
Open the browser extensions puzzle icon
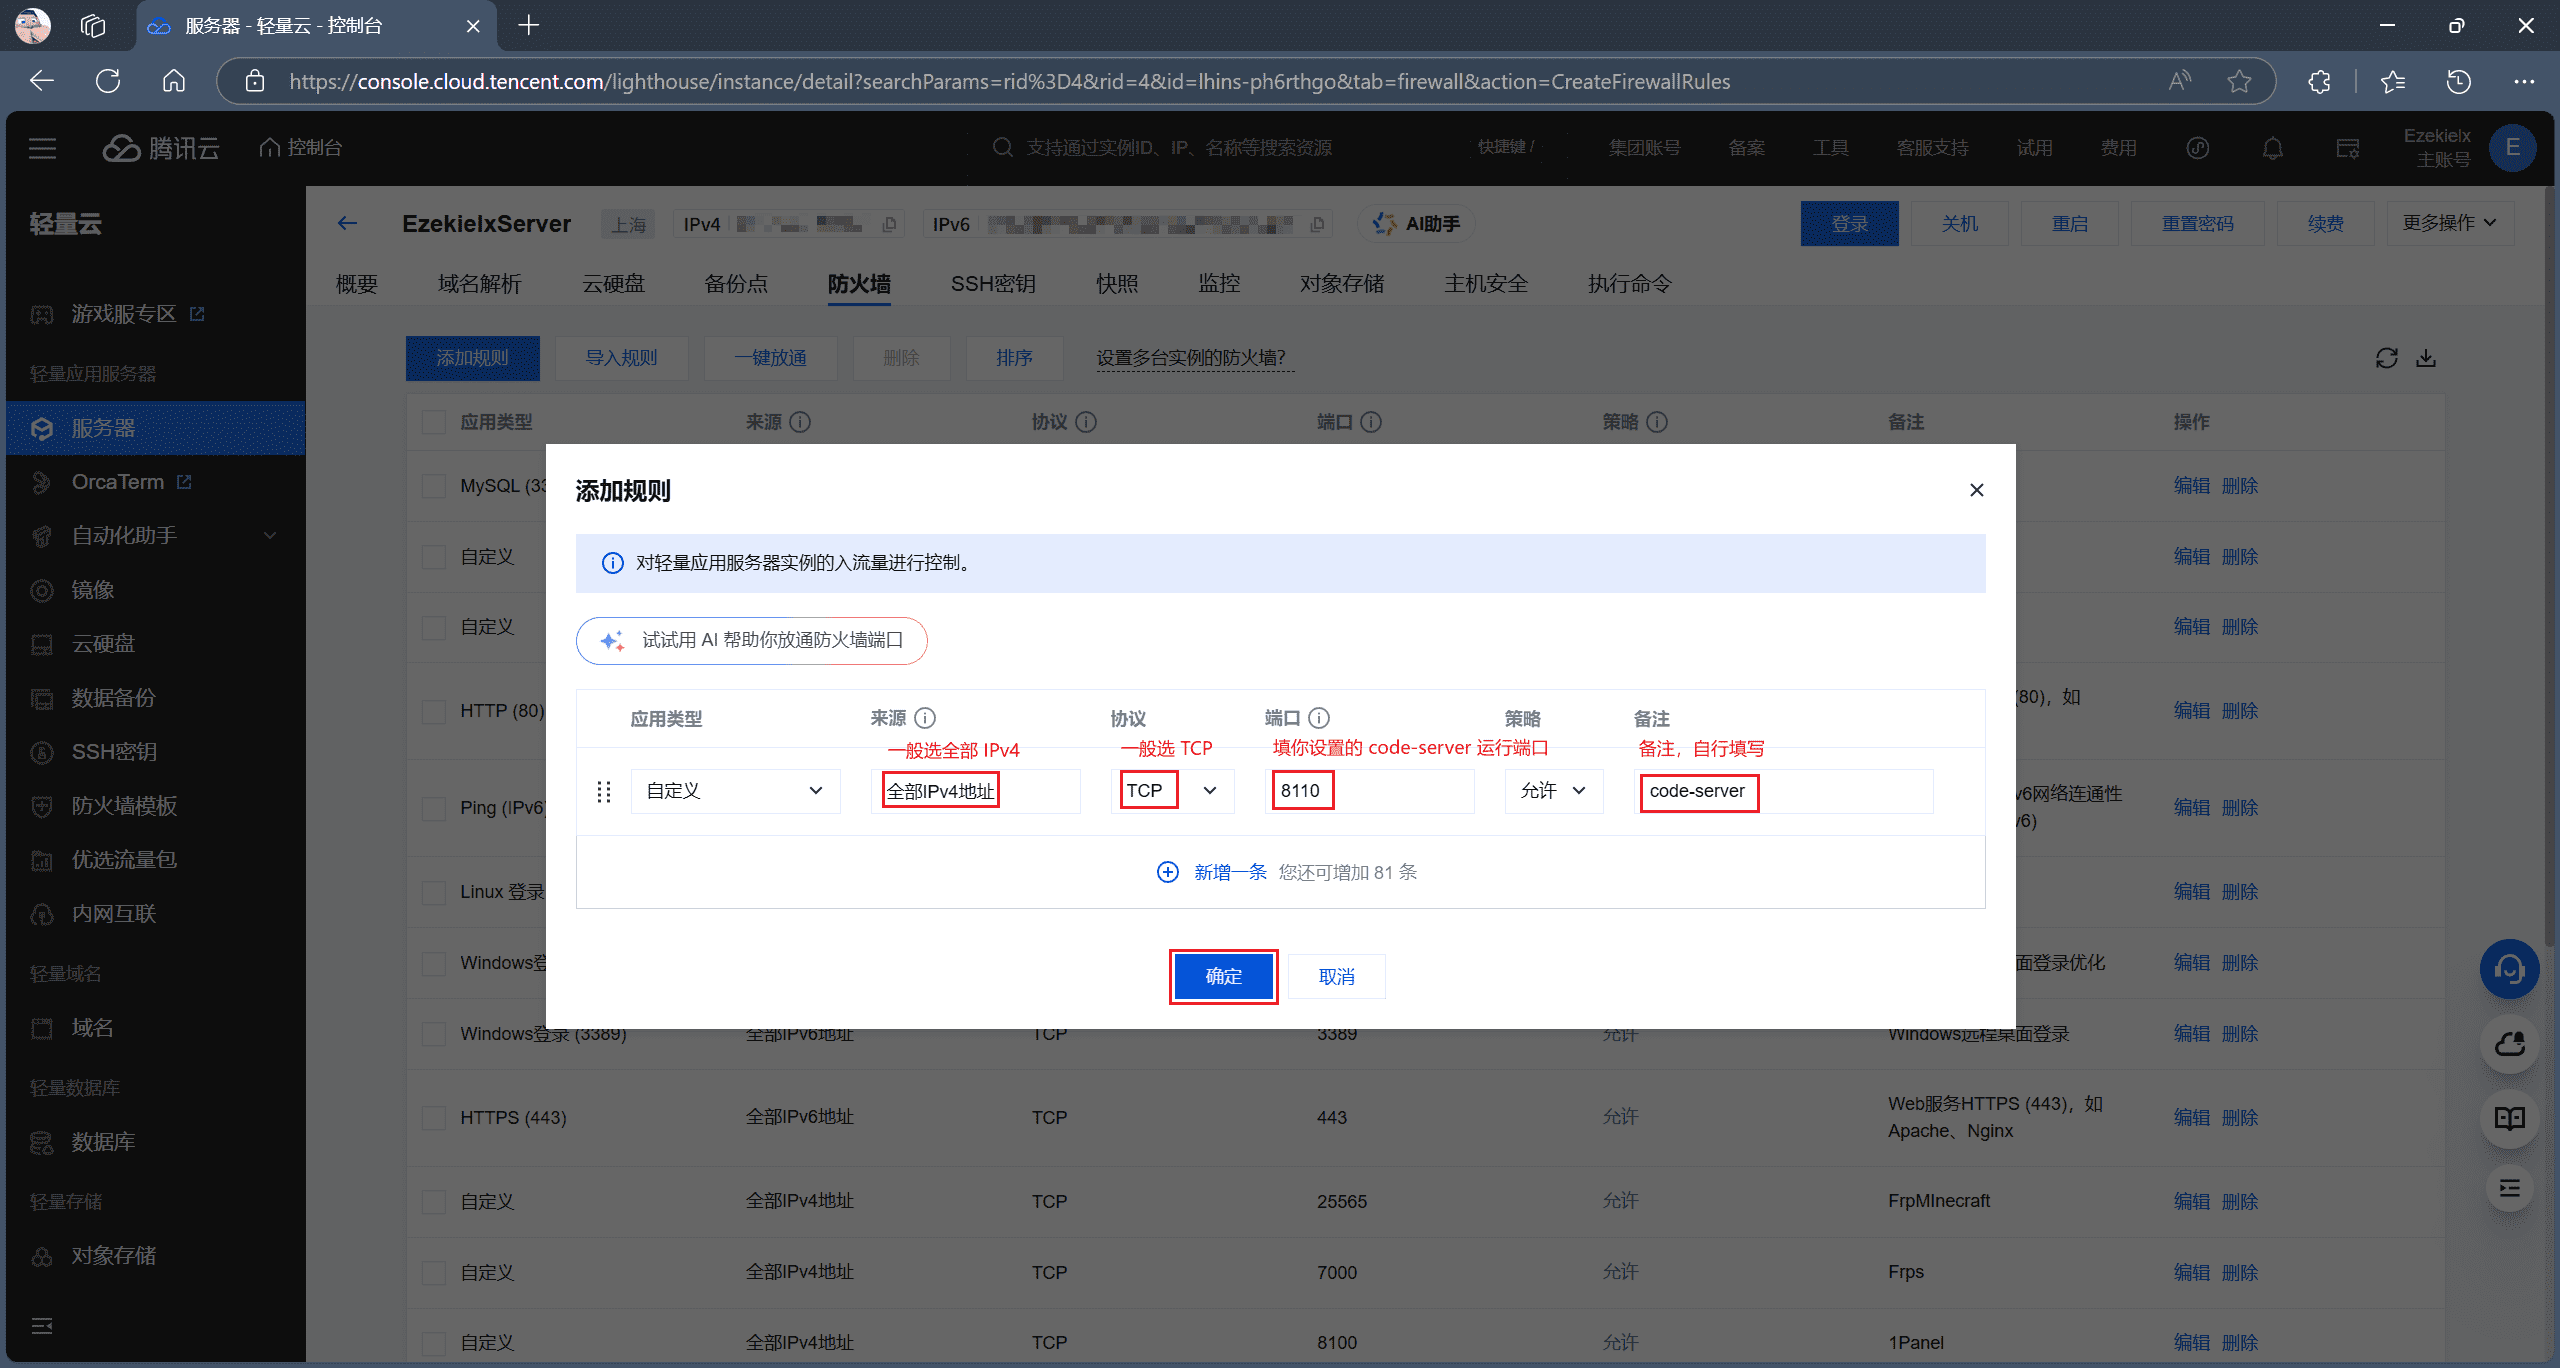point(2320,81)
